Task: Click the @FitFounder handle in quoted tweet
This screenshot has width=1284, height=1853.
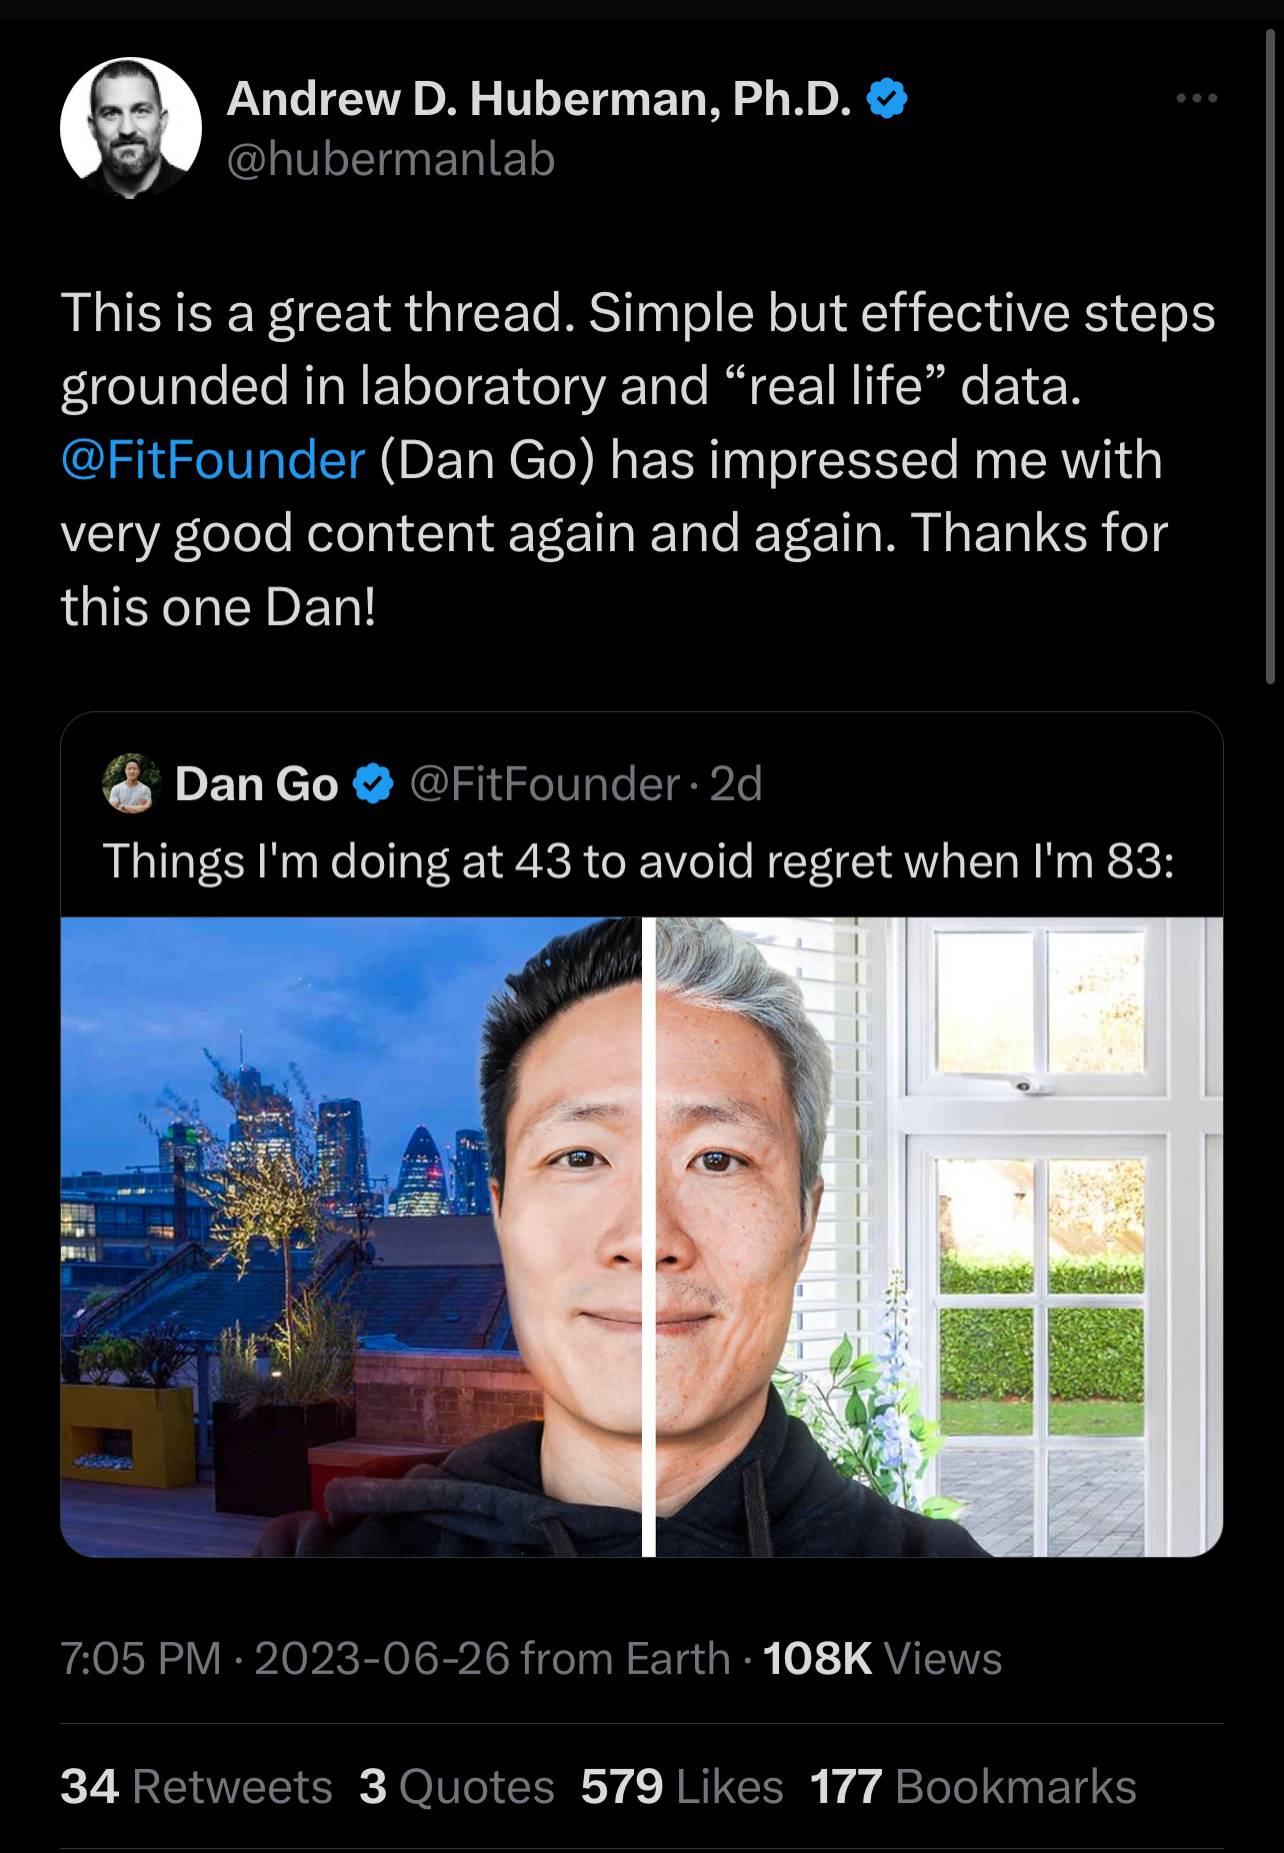Action: (x=546, y=784)
